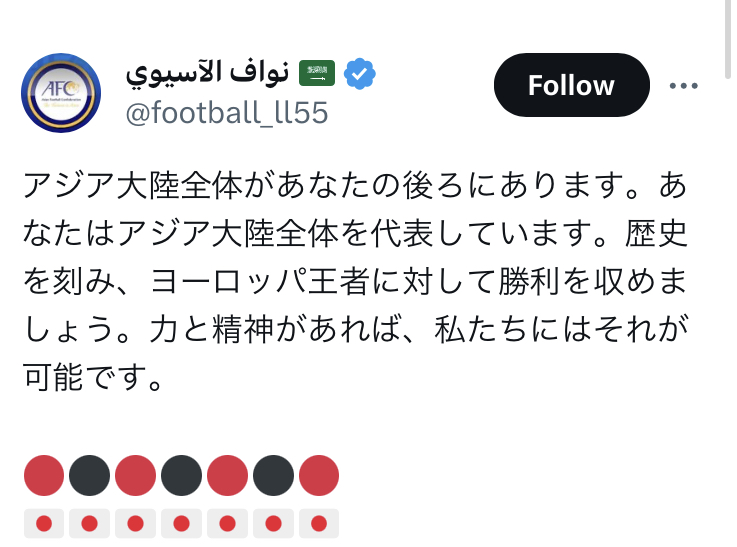Viewport: 737px width, 547px height.
Task: Click the Saudi Arabia flag emoji
Action: [318, 73]
